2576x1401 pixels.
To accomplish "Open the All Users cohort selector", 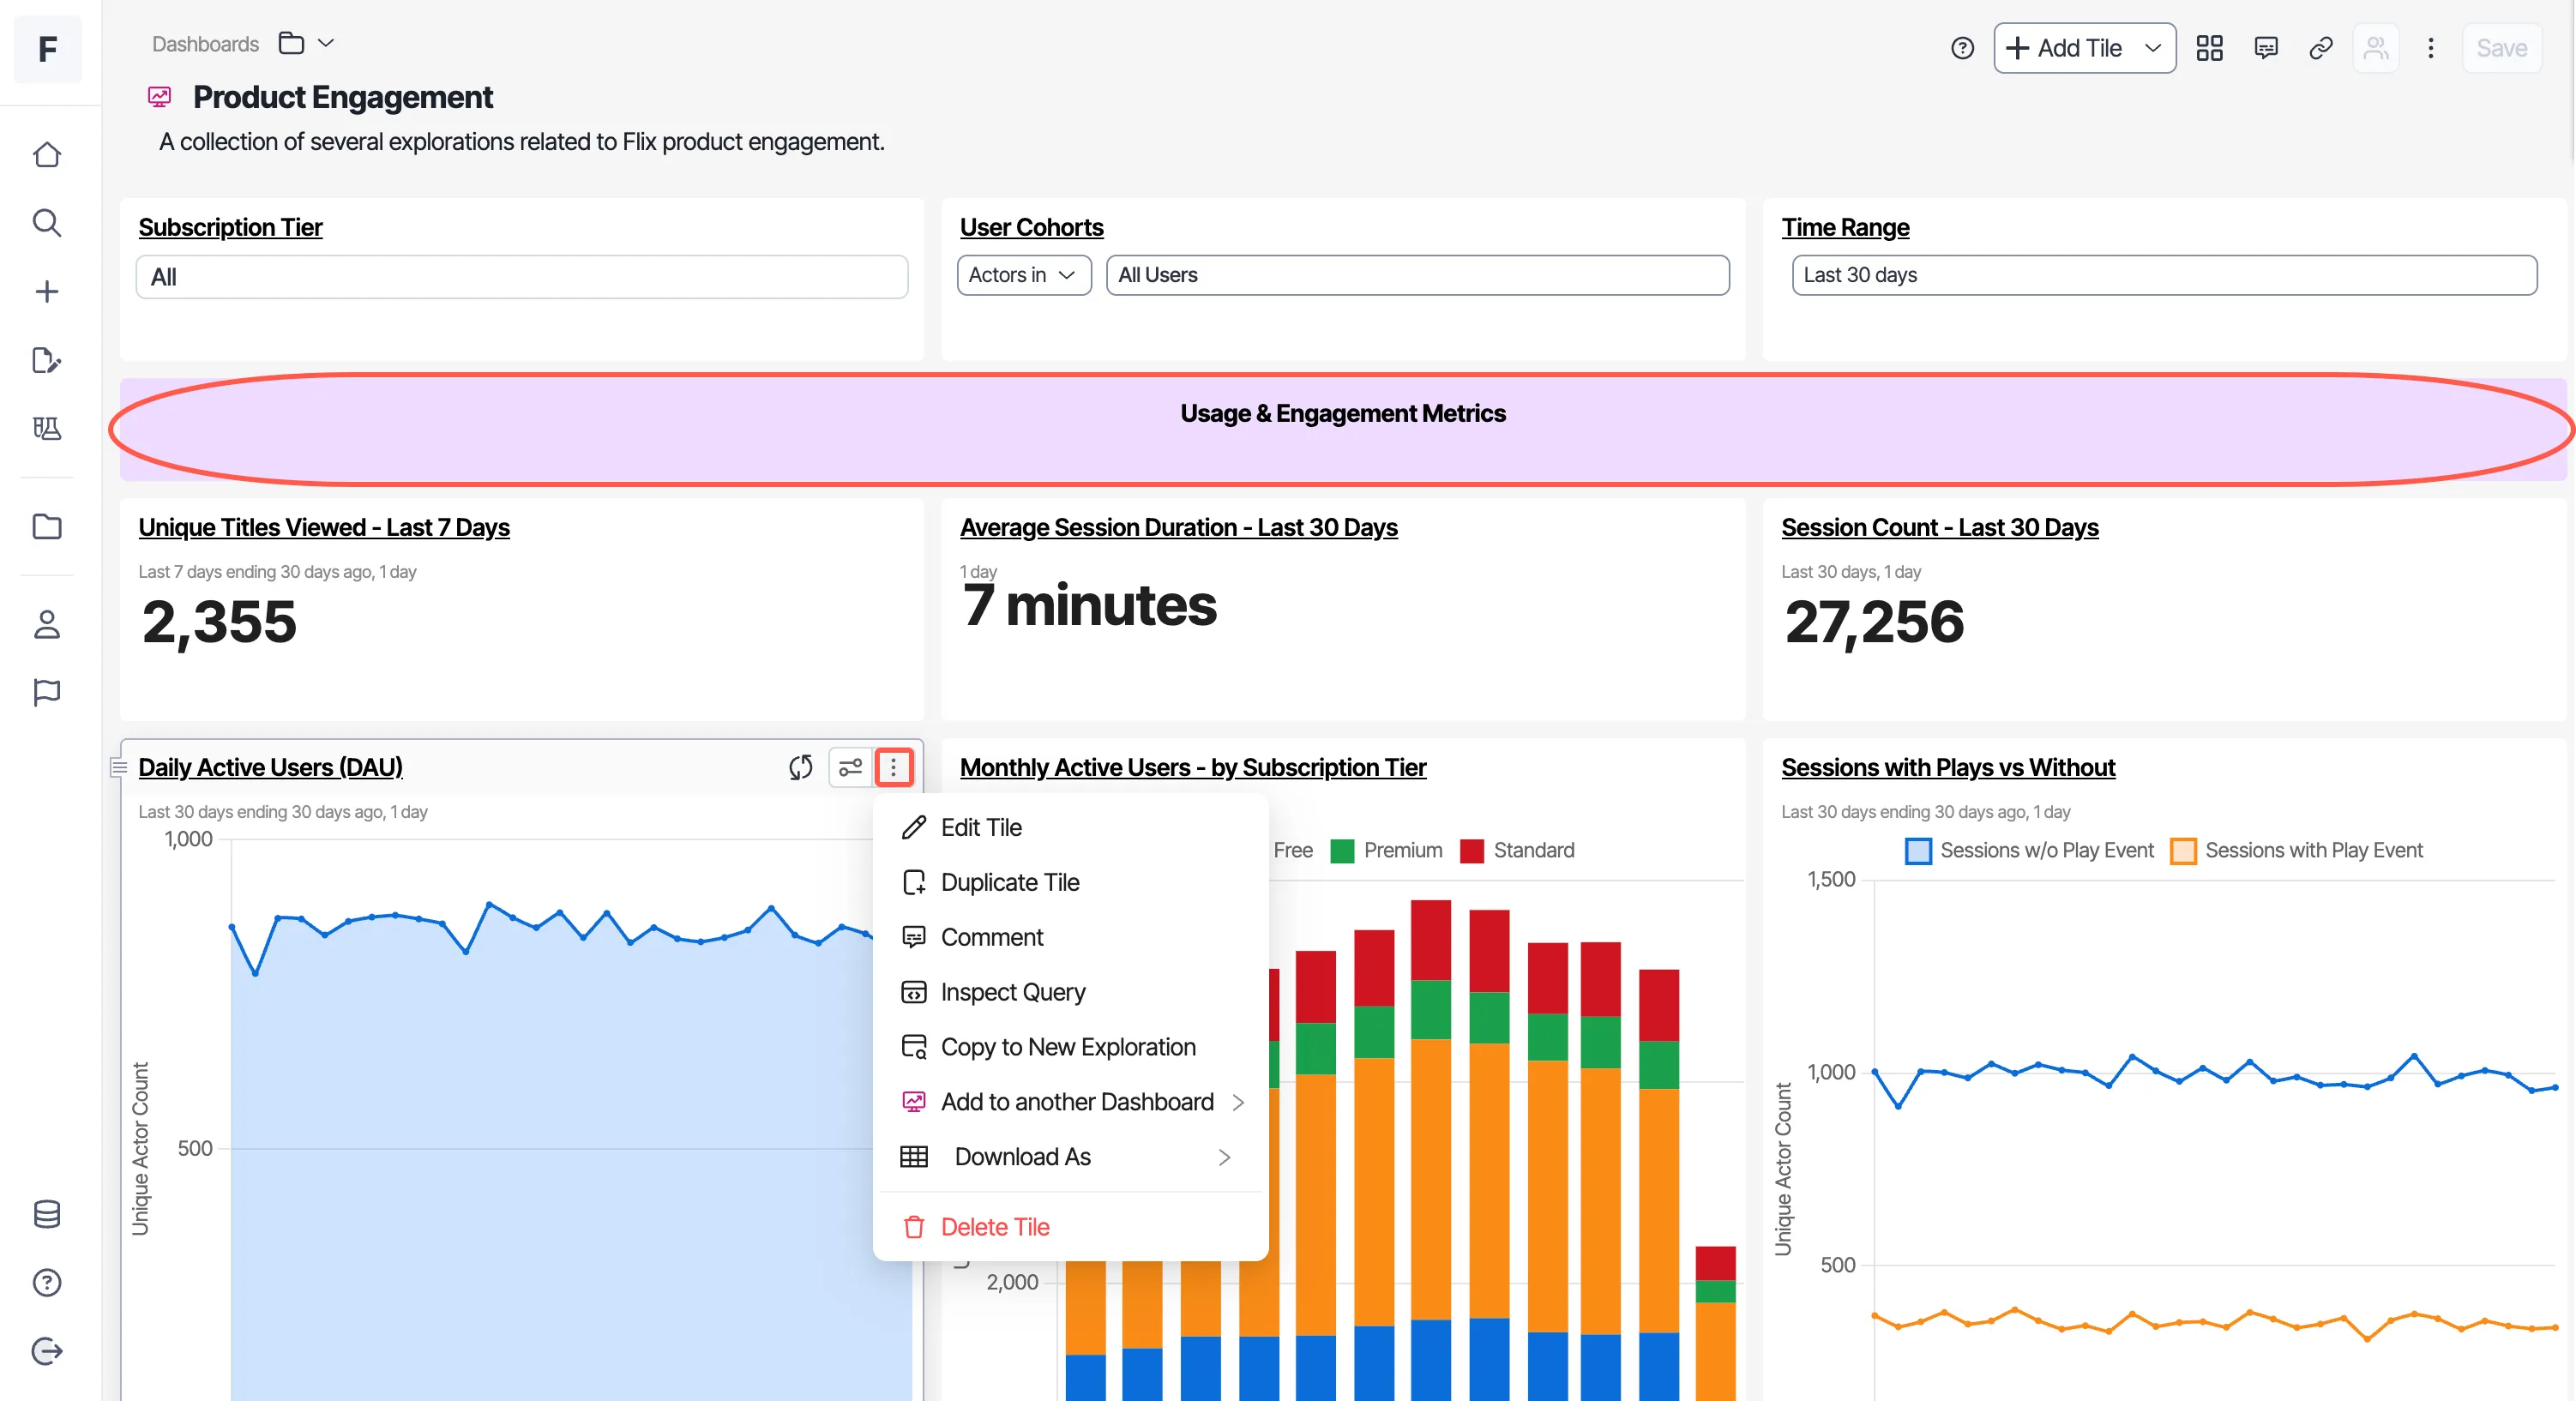I will [x=1417, y=275].
